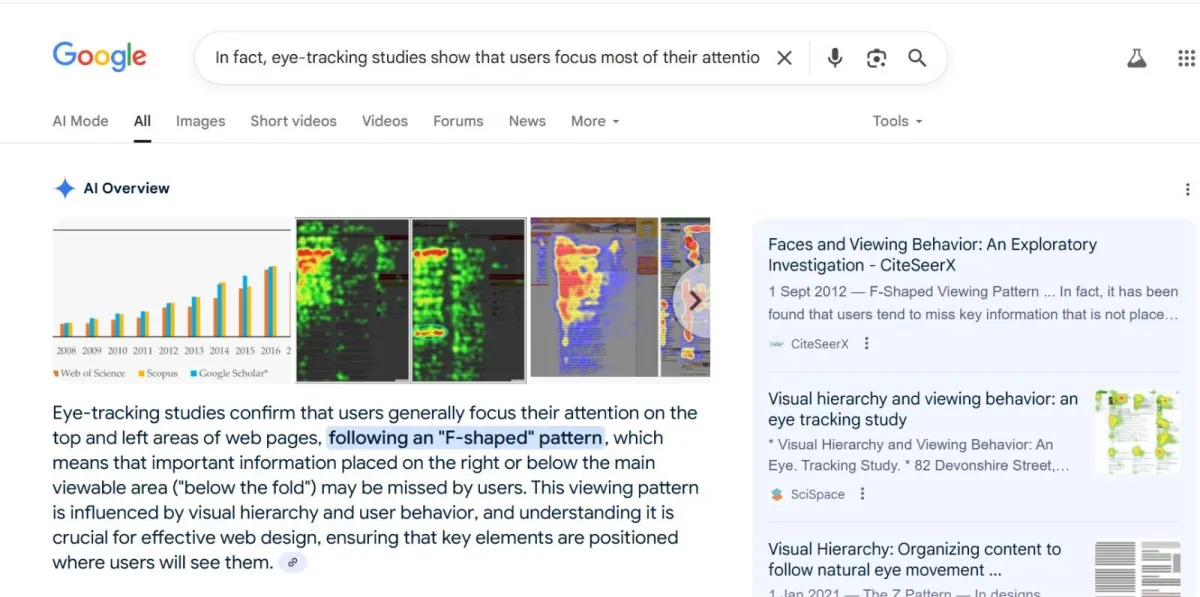
Task: Switch to Short videos tab
Action: tap(293, 121)
